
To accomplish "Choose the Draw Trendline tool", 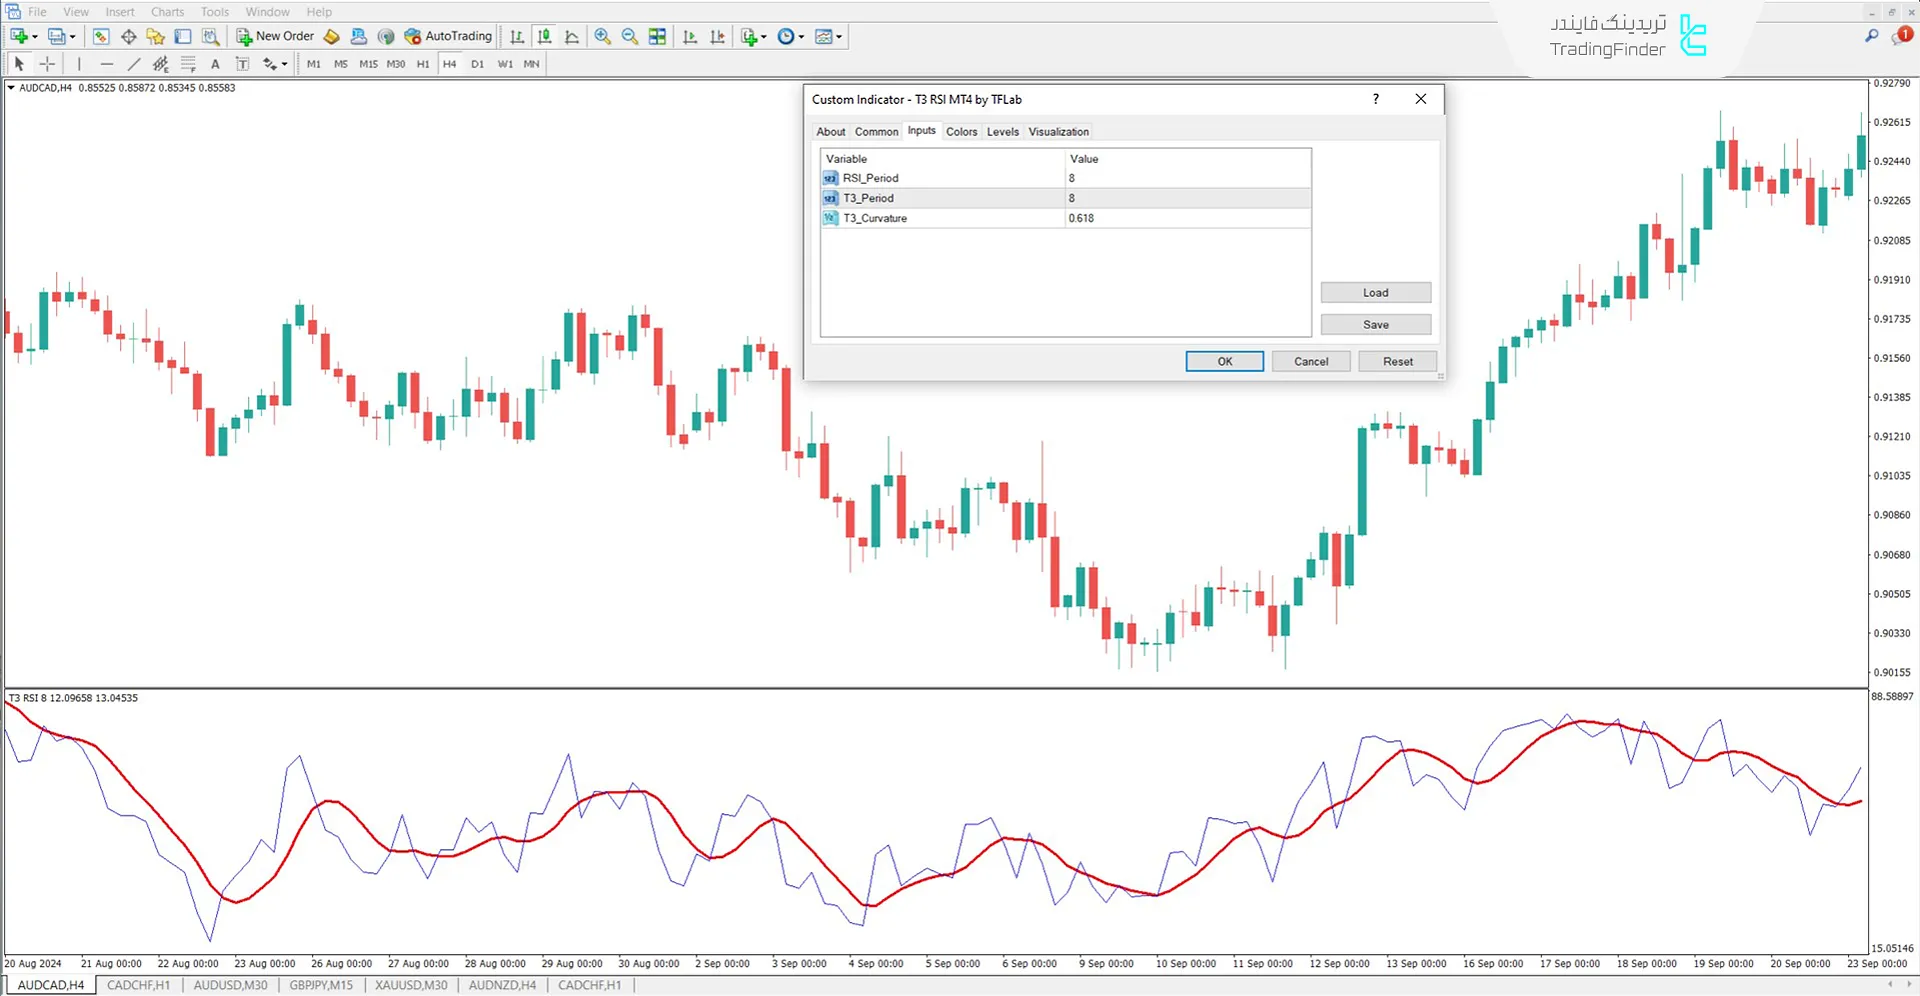I will point(134,63).
